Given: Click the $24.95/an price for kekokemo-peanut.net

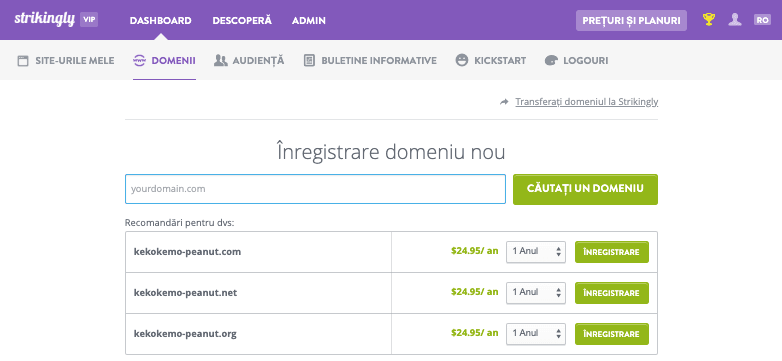Looking at the screenshot, I should (x=474, y=292).
